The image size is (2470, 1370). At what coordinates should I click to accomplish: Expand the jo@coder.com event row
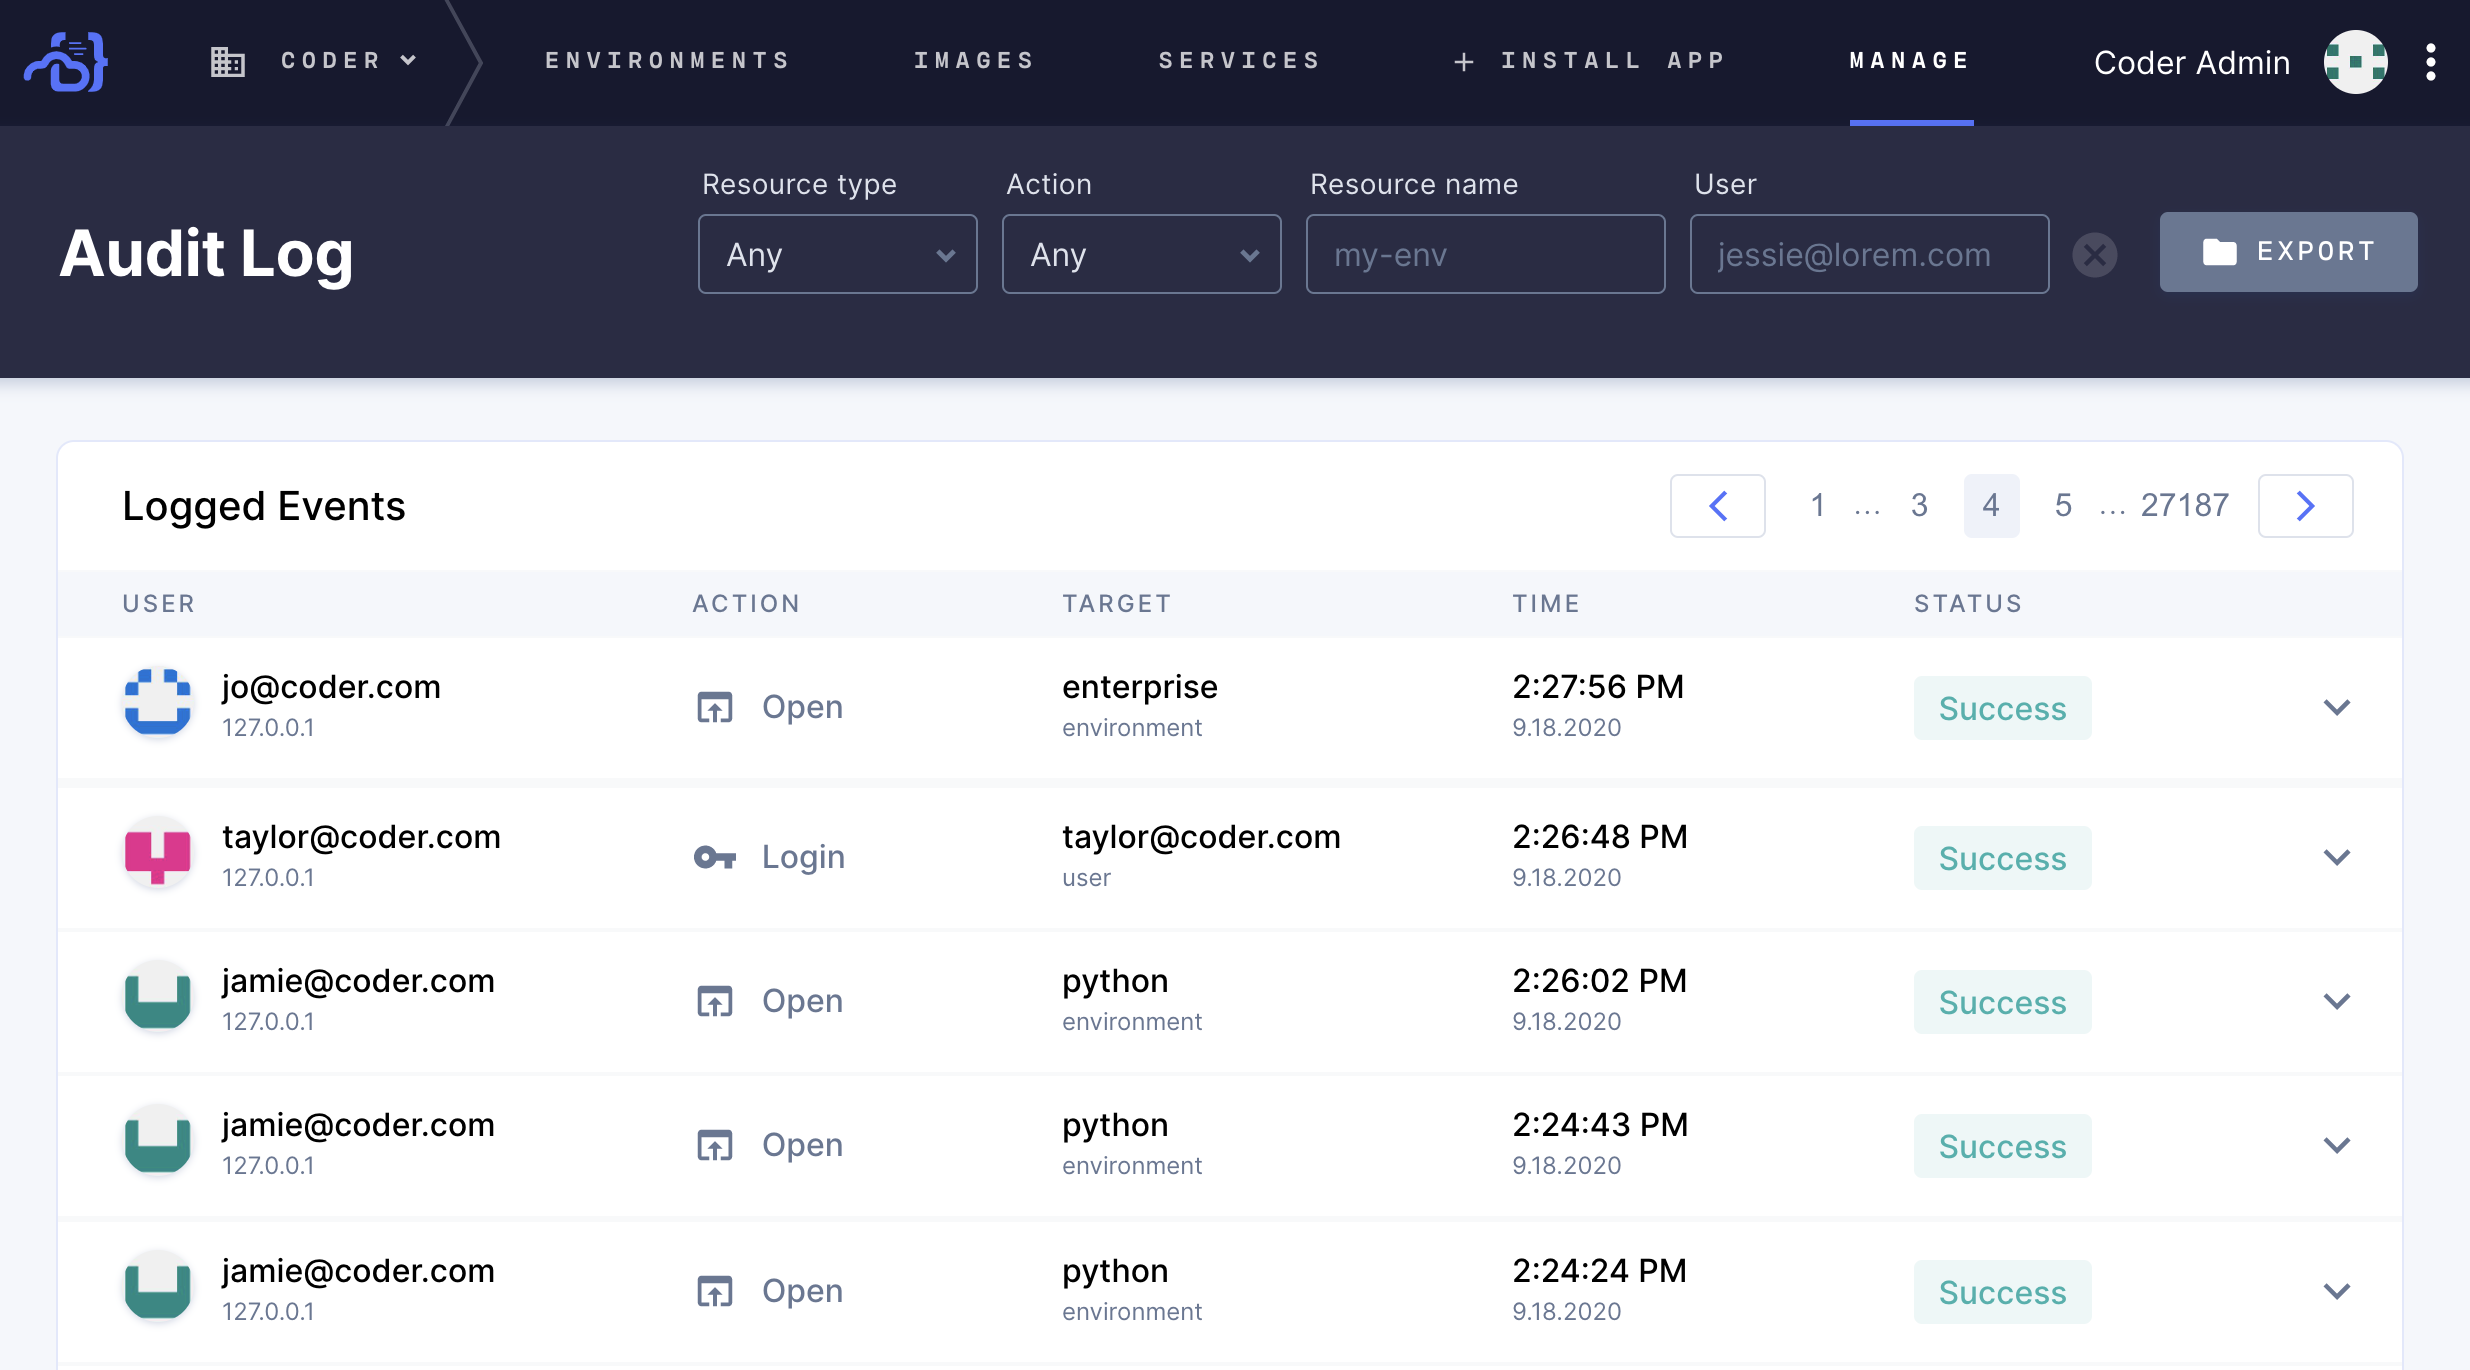click(x=2336, y=708)
